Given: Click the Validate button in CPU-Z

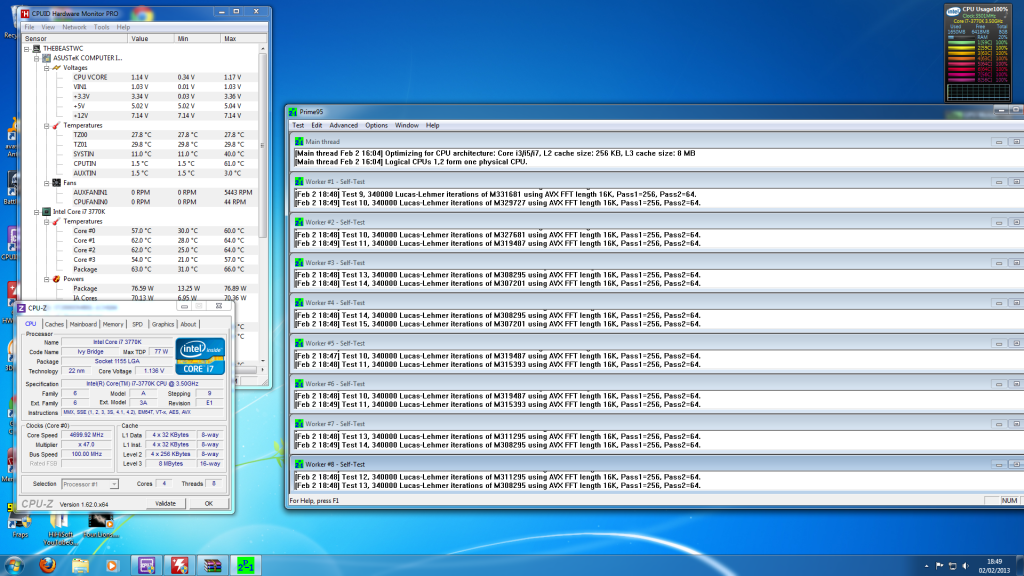Looking at the screenshot, I should point(165,504).
